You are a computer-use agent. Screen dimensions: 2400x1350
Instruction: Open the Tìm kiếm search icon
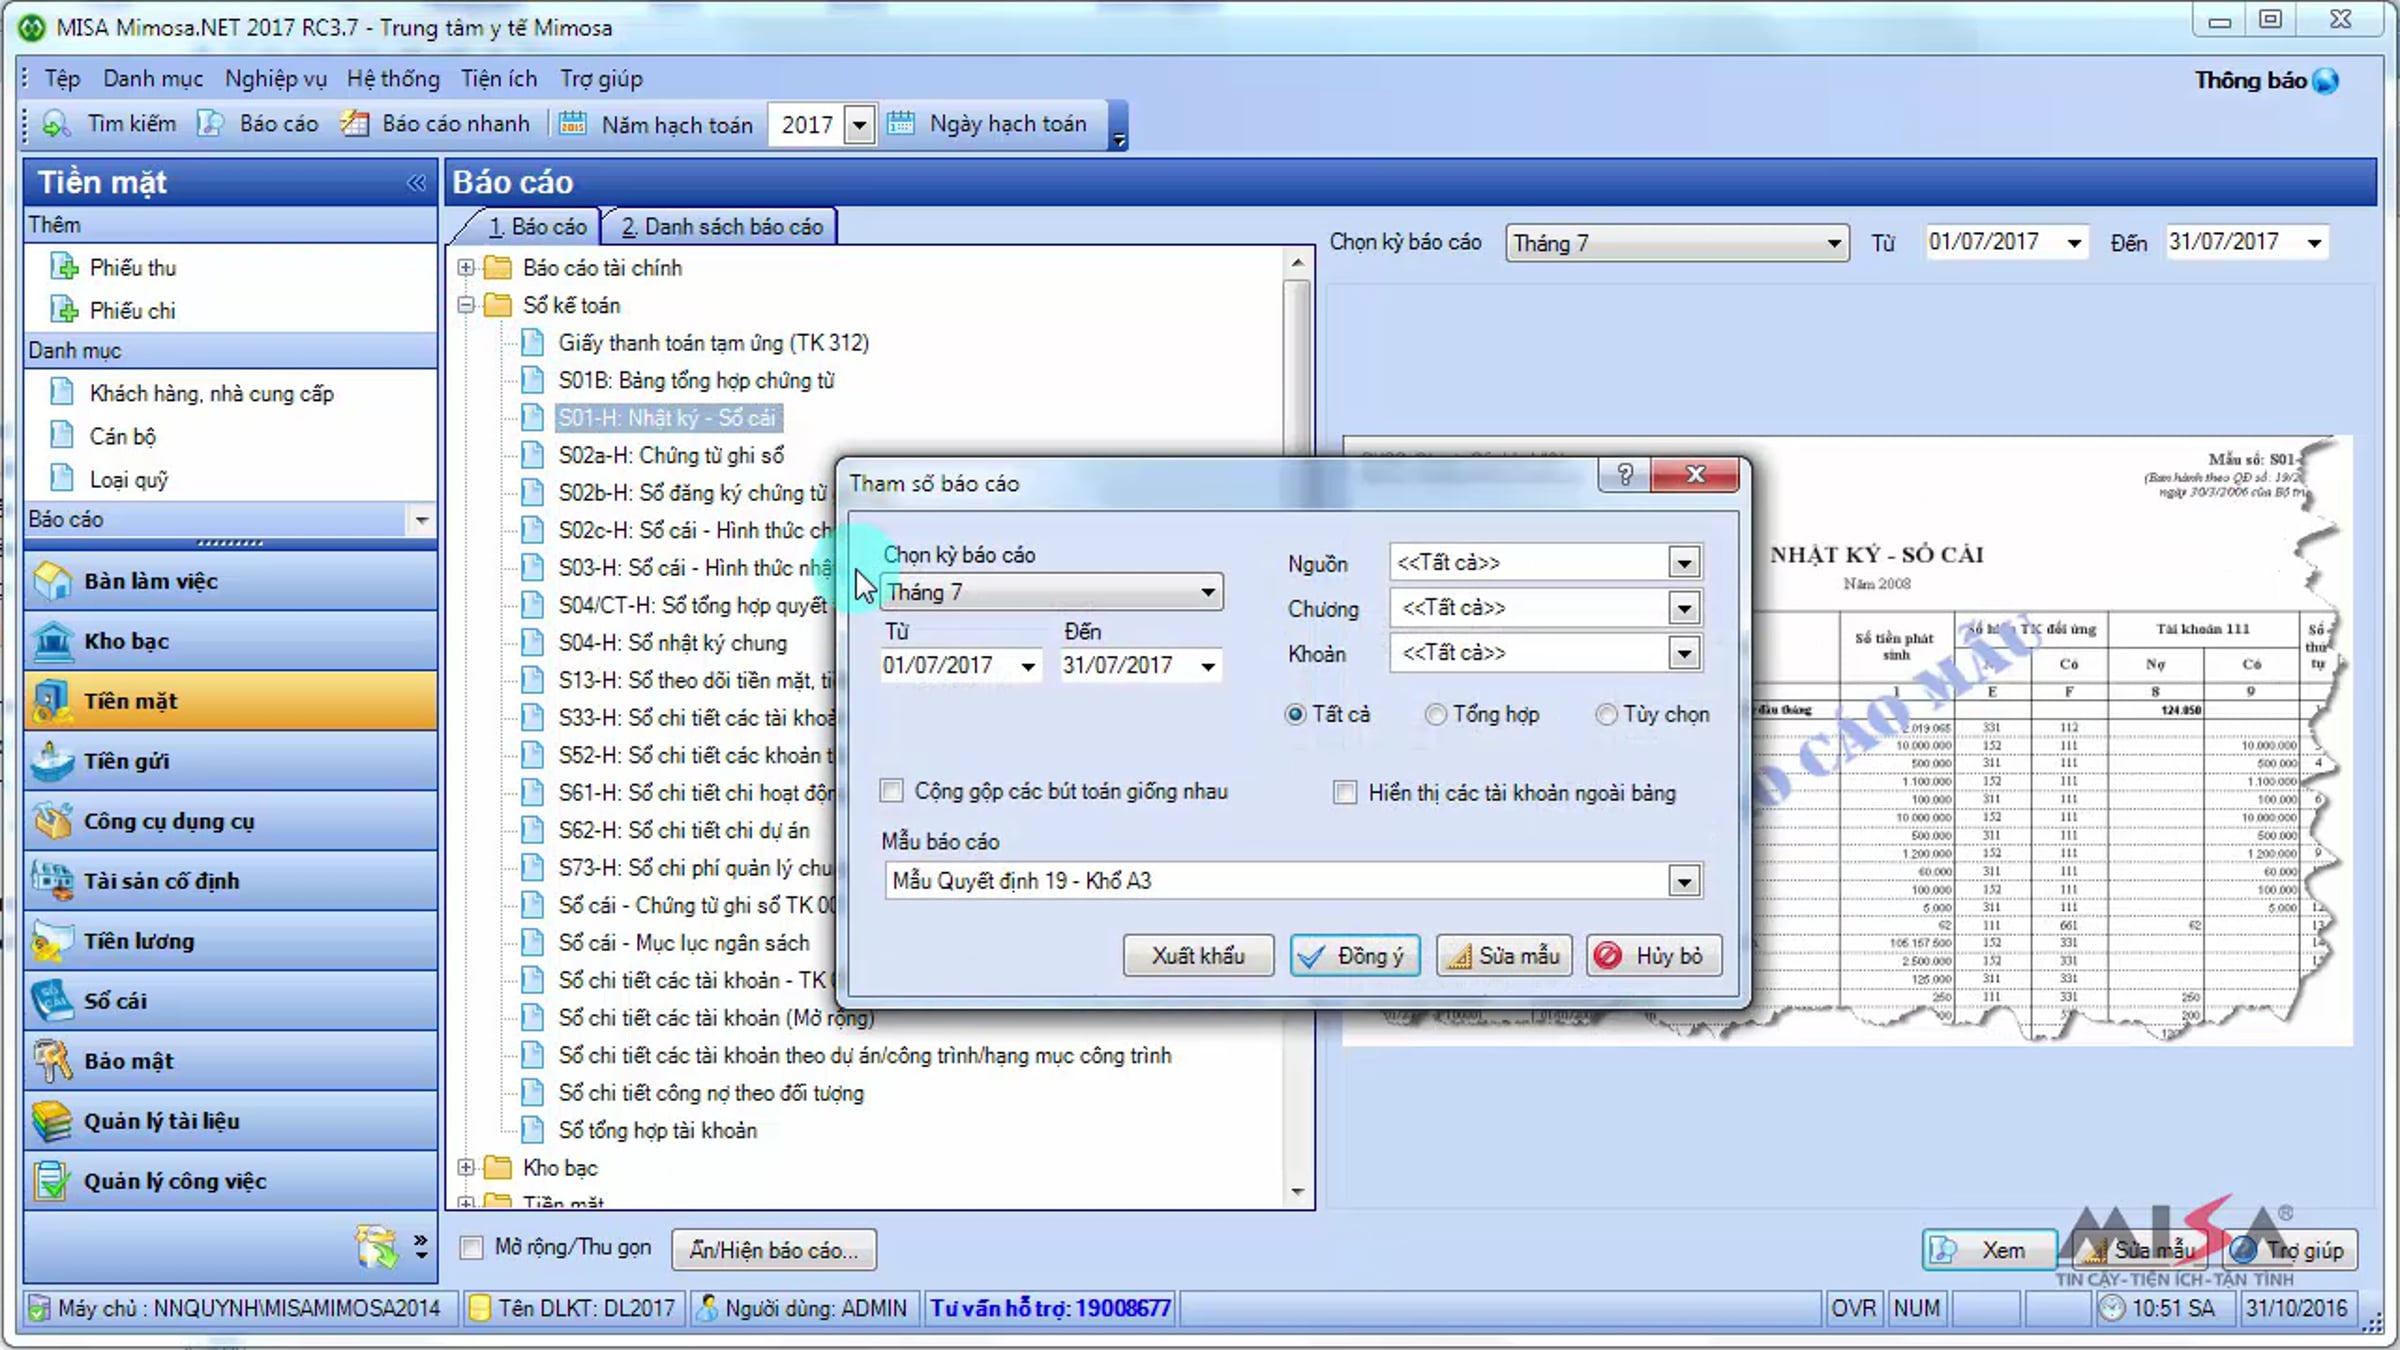pos(55,124)
